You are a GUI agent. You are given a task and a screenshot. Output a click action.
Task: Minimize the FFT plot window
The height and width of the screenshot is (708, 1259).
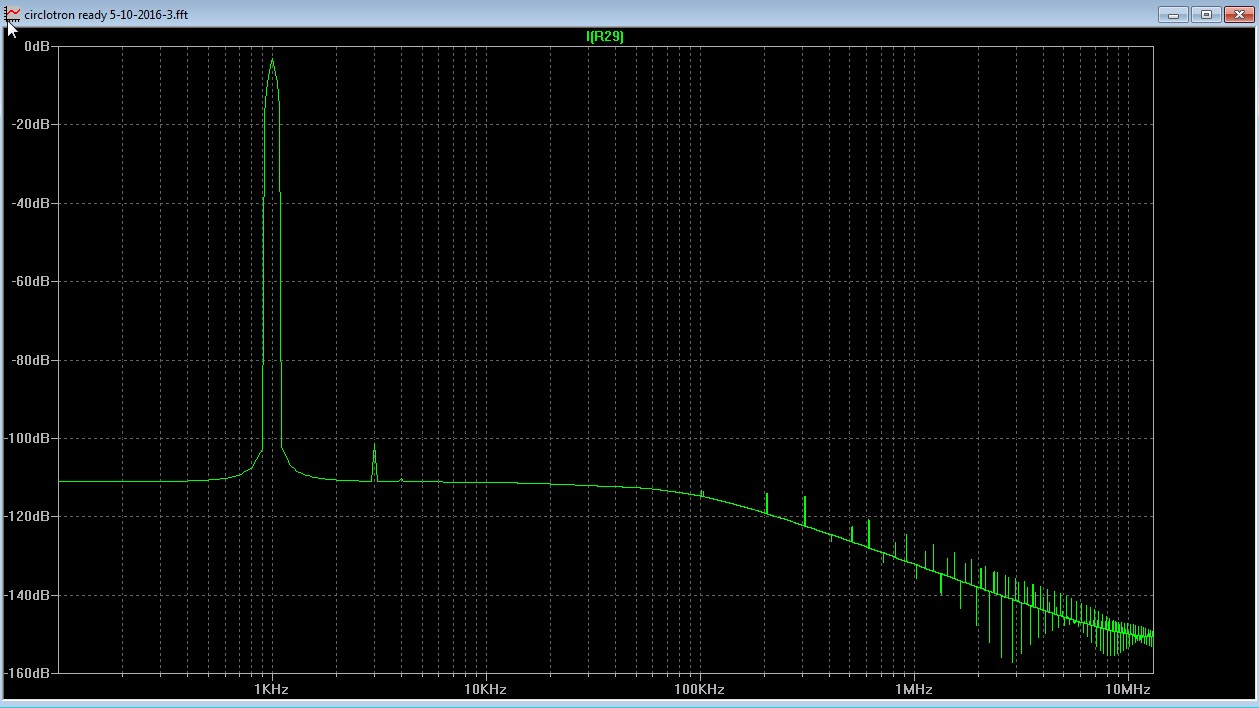[x=1173, y=14]
